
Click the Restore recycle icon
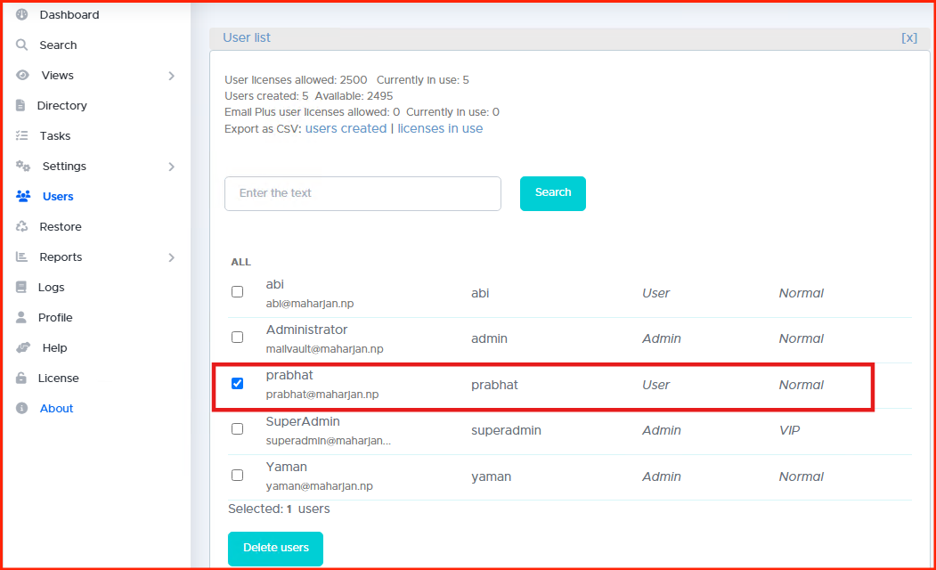pos(21,226)
